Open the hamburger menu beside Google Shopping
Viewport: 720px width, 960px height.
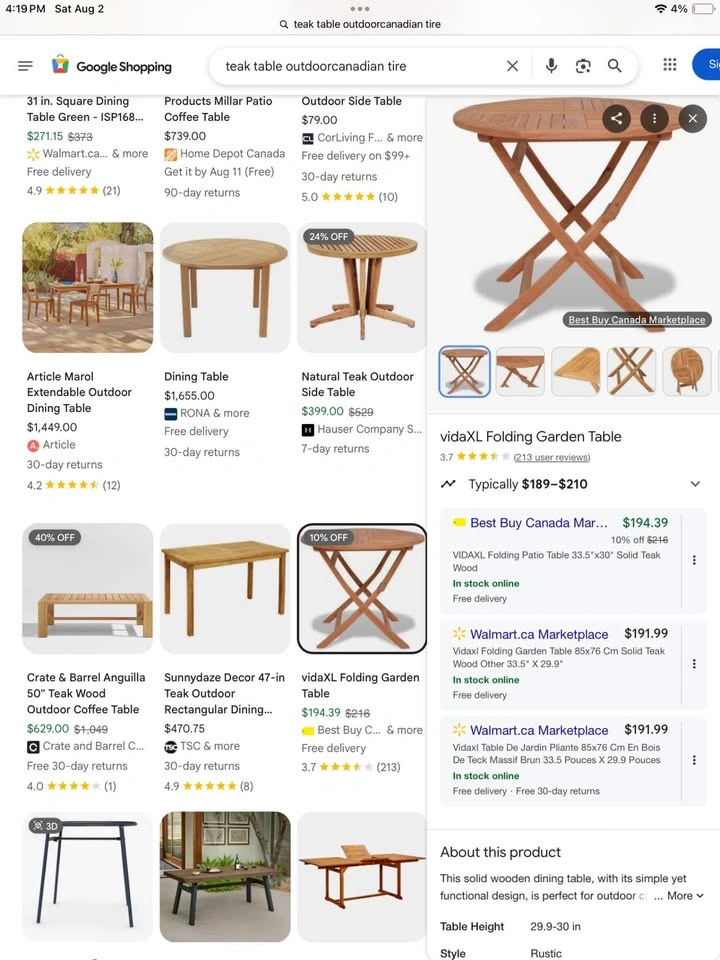25,66
